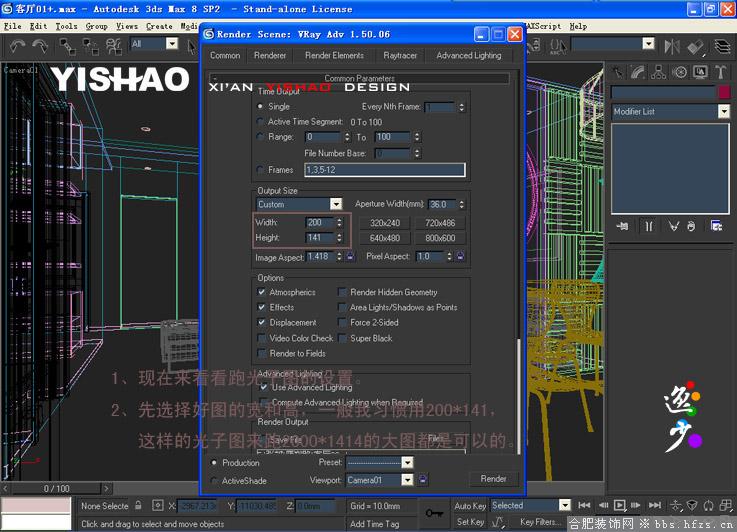Click the Height spinner arrows

point(339,238)
